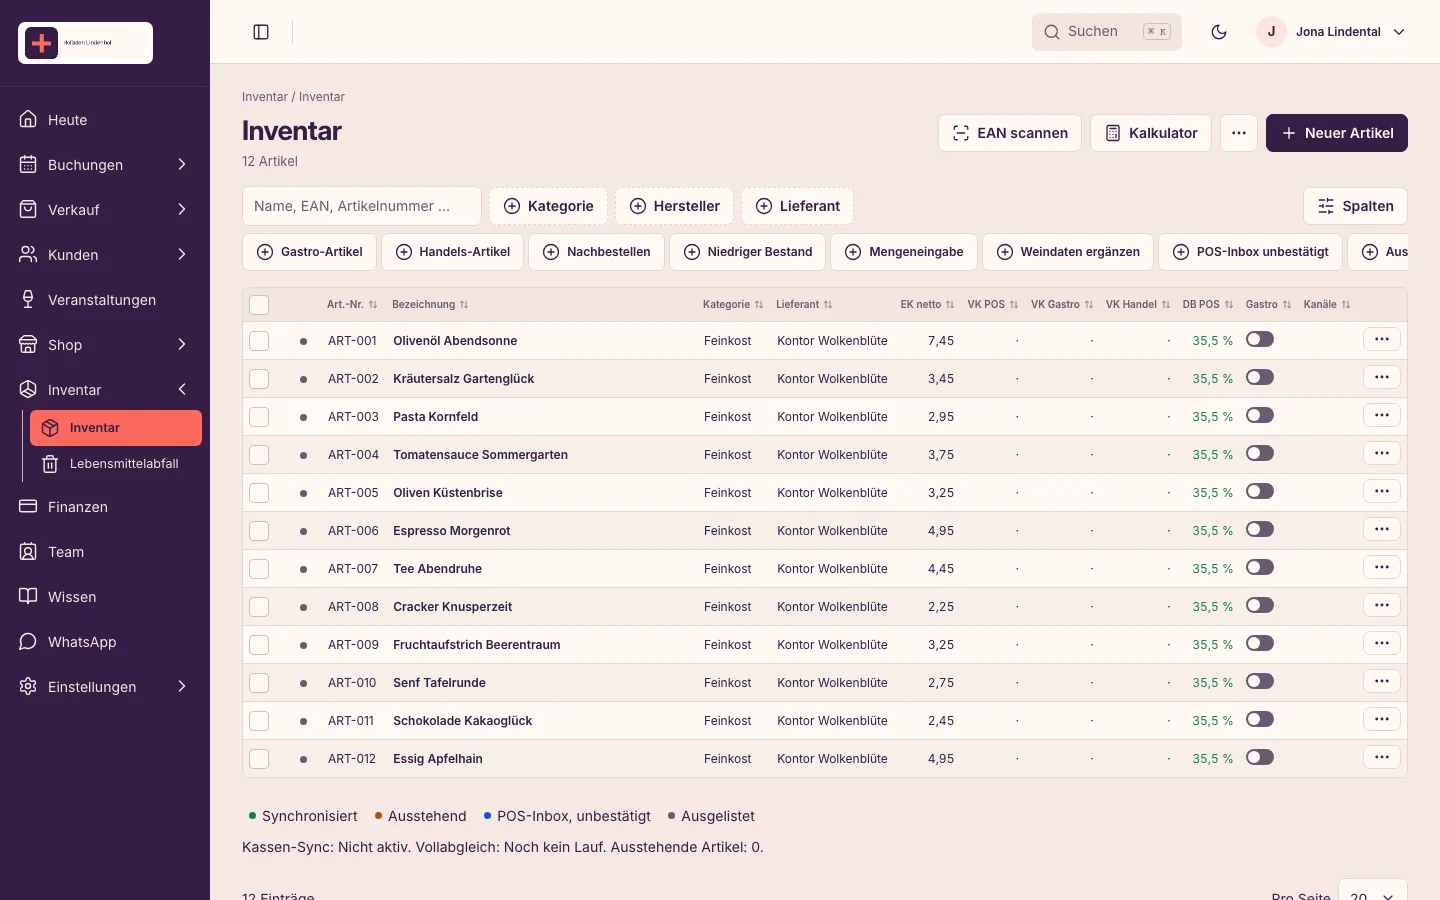
Task: Sort by DB POS column
Action: (x=1208, y=305)
